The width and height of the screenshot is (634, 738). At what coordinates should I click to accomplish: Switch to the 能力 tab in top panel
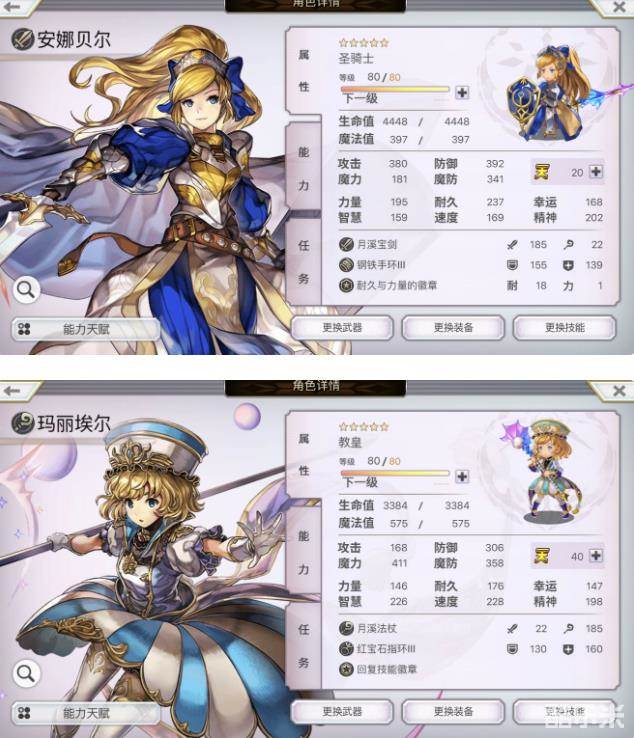pyautogui.click(x=304, y=168)
